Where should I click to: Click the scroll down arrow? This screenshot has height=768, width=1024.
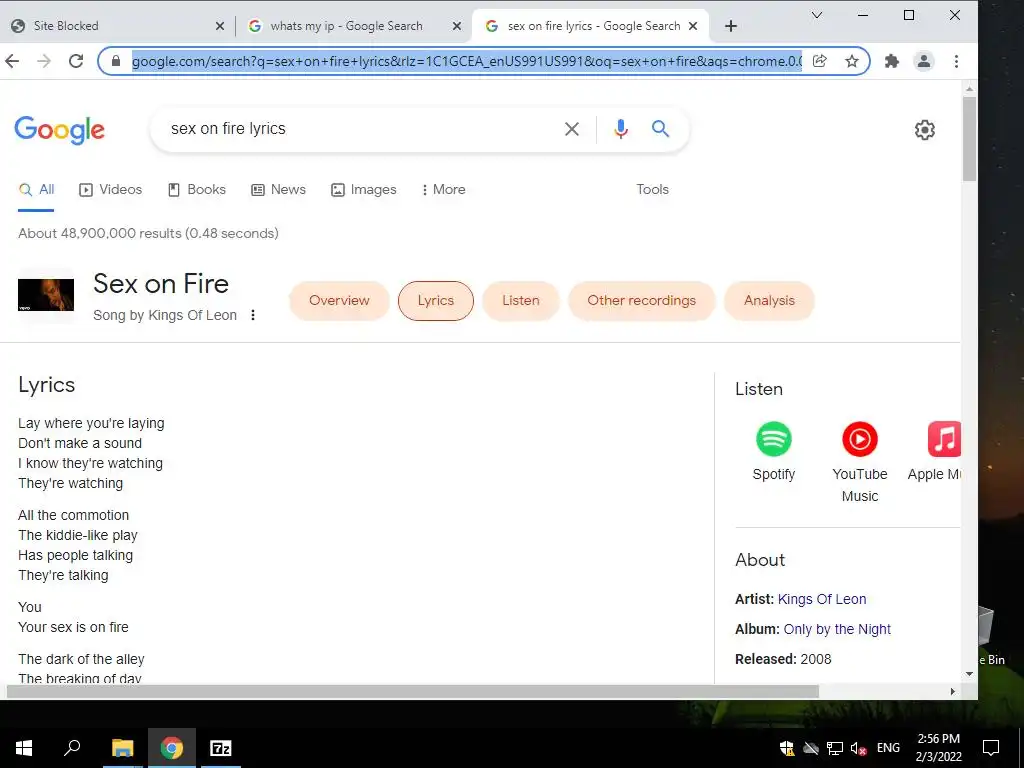(969, 674)
